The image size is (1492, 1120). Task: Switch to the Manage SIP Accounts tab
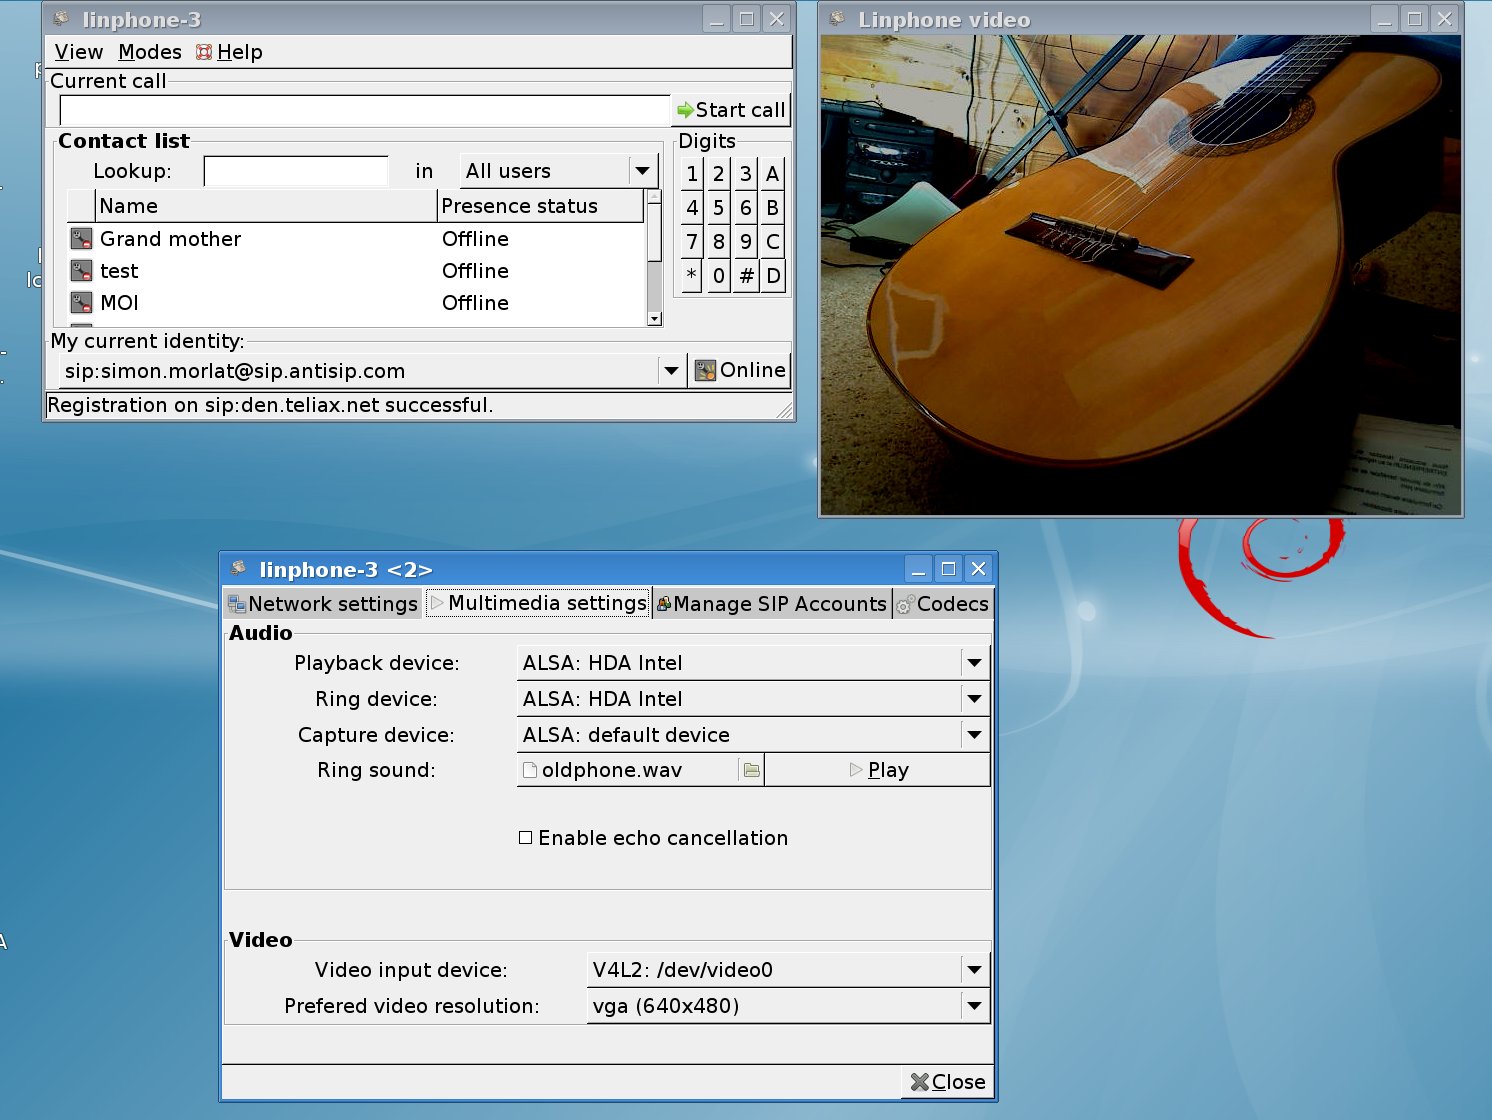tap(772, 604)
